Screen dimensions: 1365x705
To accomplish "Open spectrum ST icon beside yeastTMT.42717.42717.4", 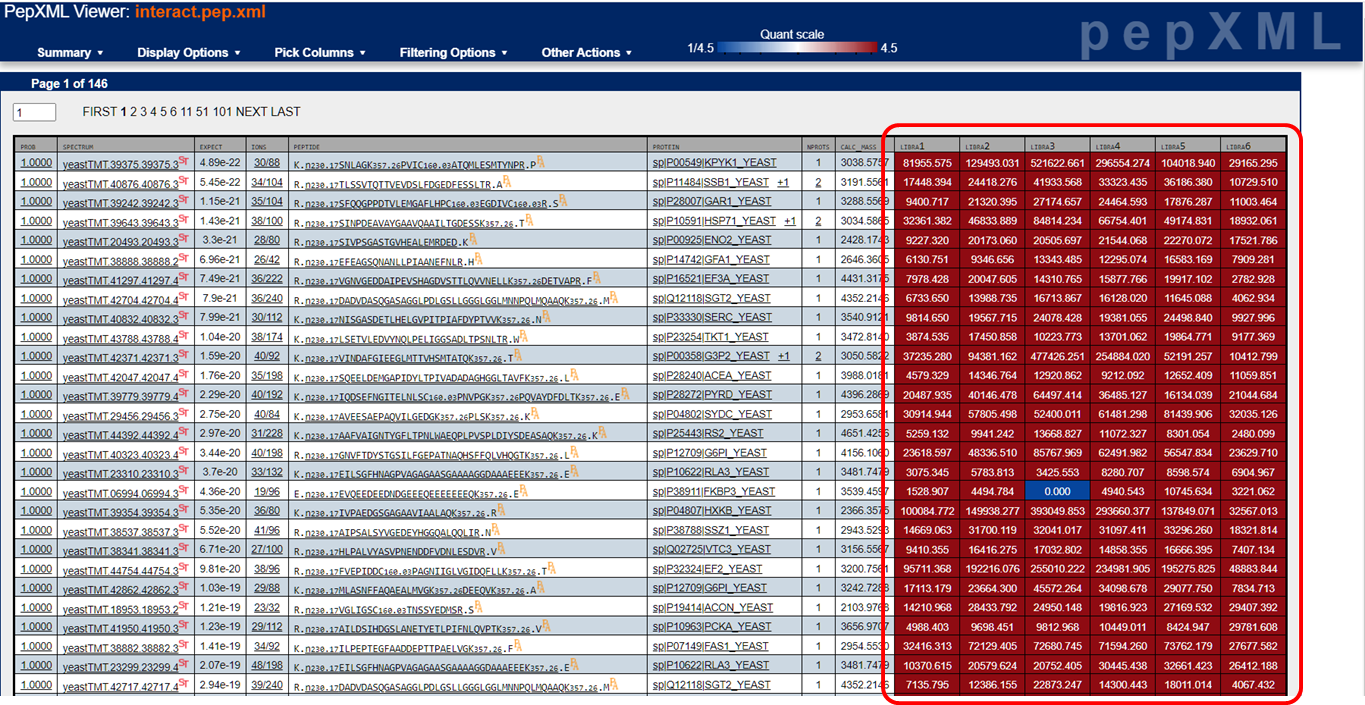I will (x=183, y=683).
